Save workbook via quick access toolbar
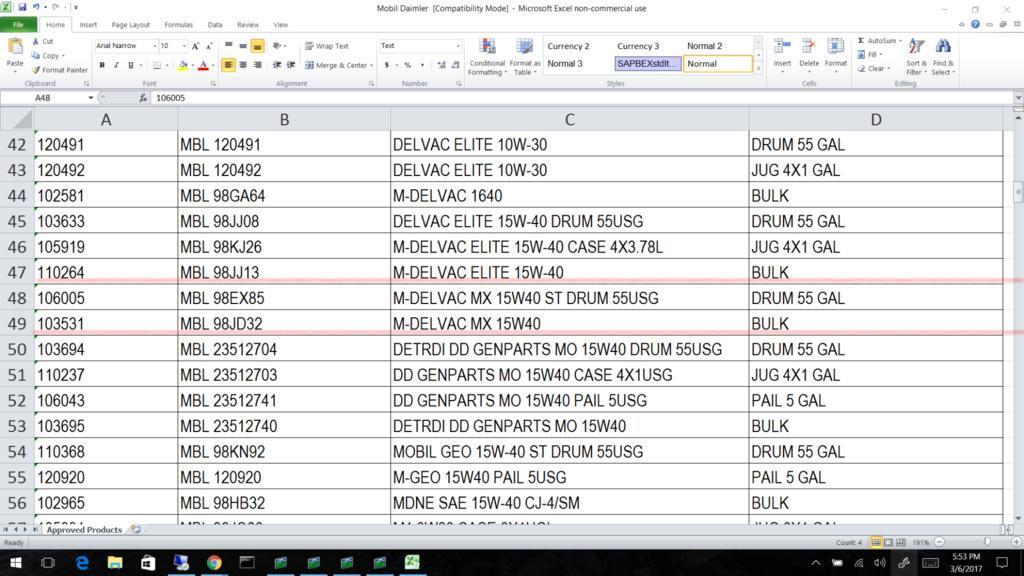Image resolution: width=1024 pixels, height=576 pixels. (22, 7)
